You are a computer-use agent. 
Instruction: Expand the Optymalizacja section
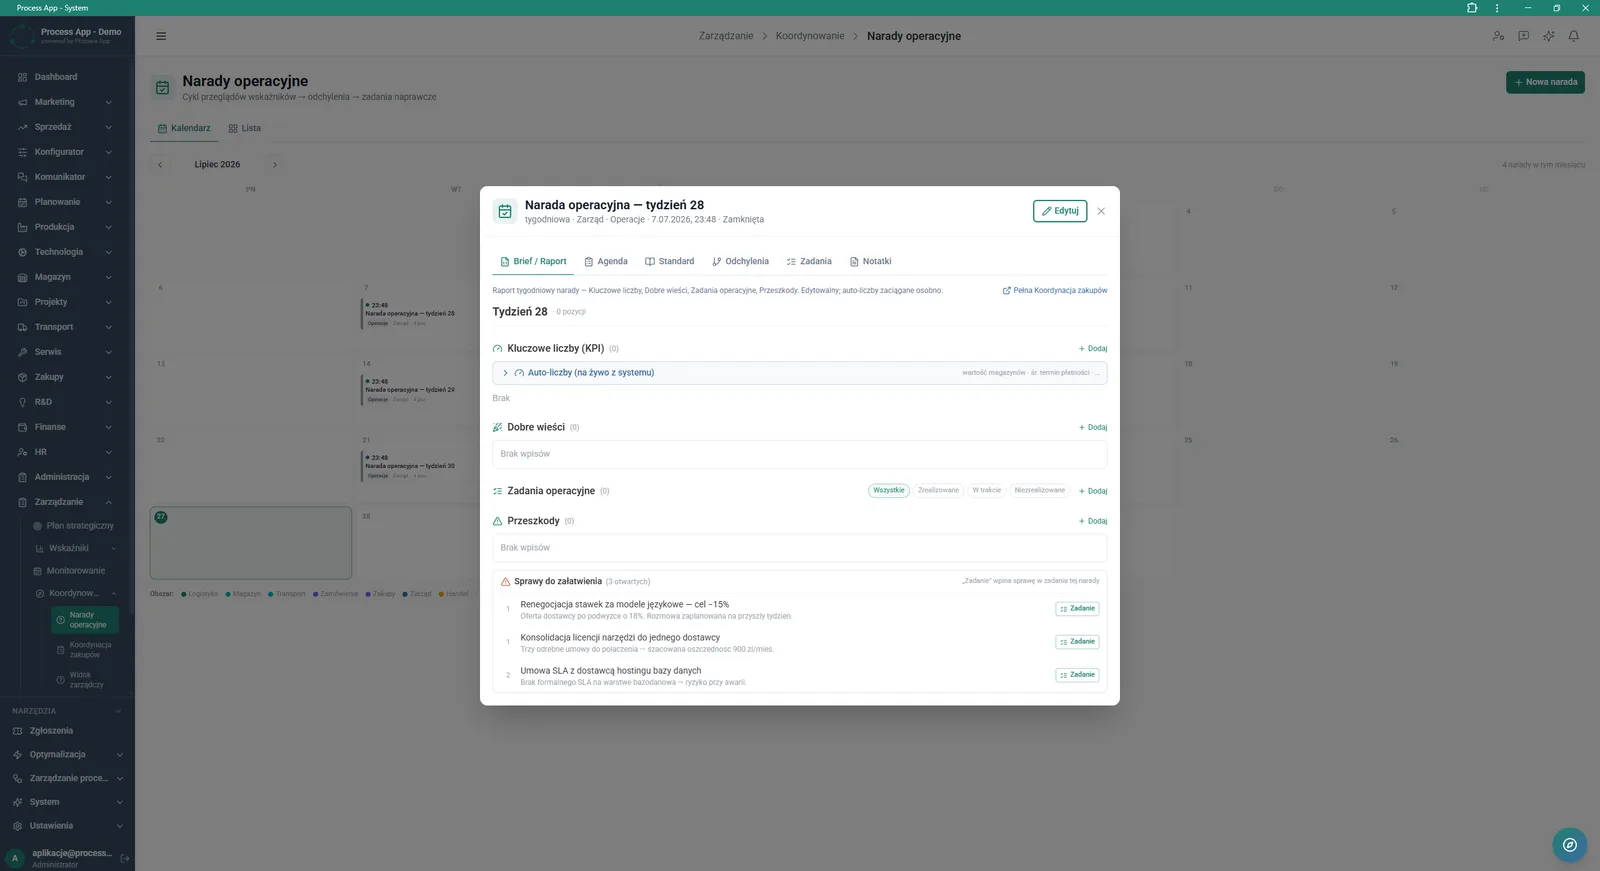pos(67,755)
